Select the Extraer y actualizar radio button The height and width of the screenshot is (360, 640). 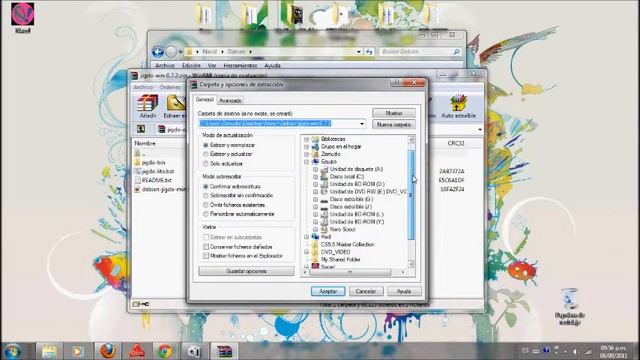pos(206,154)
